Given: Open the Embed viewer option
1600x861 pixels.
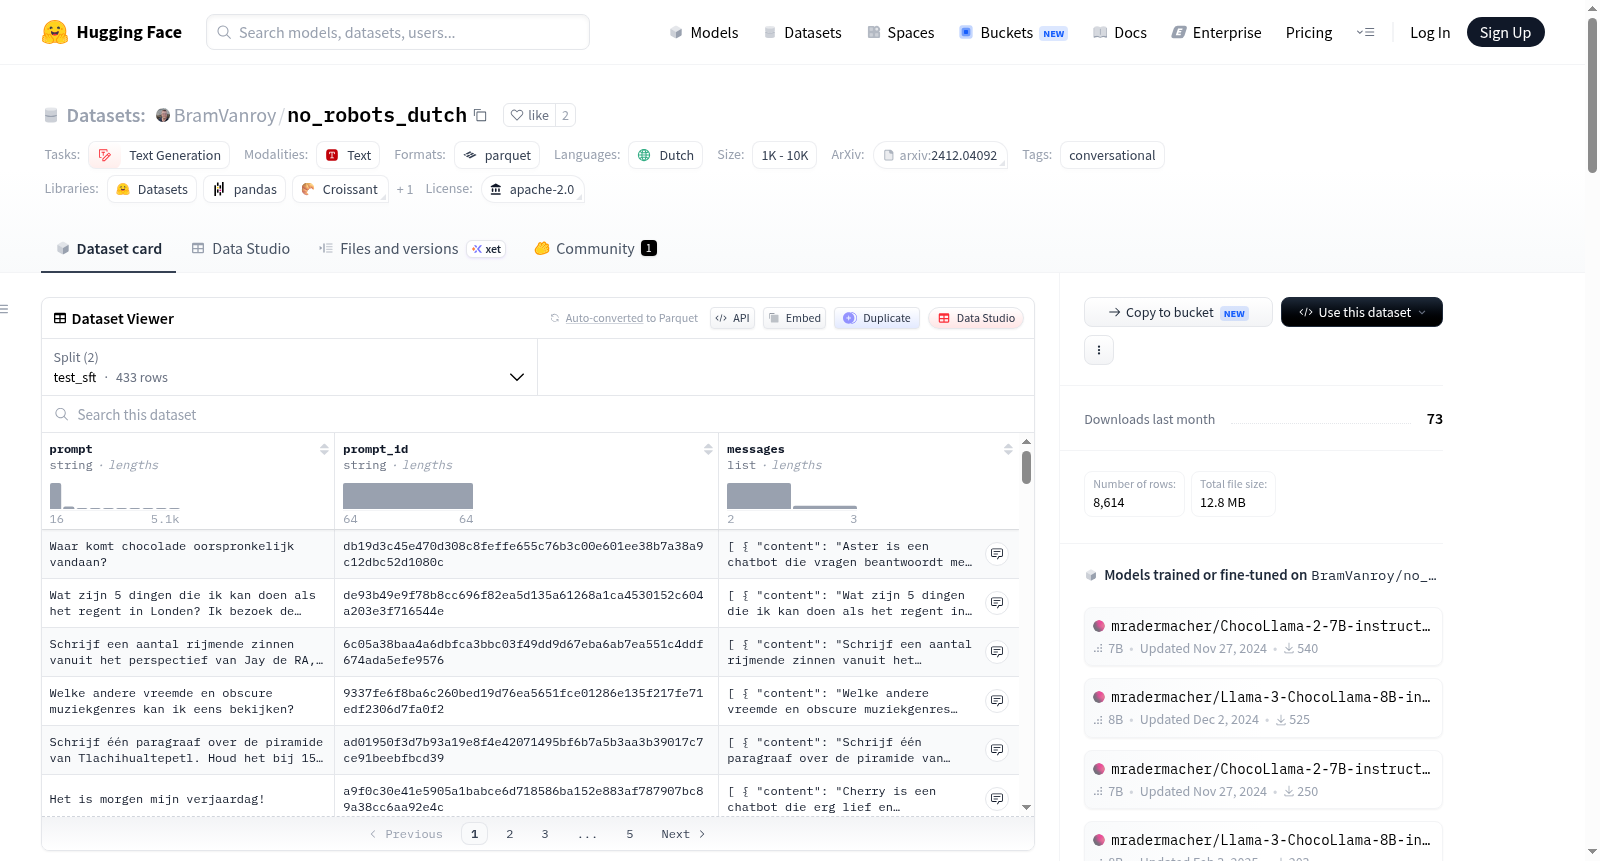Looking at the screenshot, I should pyautogui.click(x=794, y=318).
